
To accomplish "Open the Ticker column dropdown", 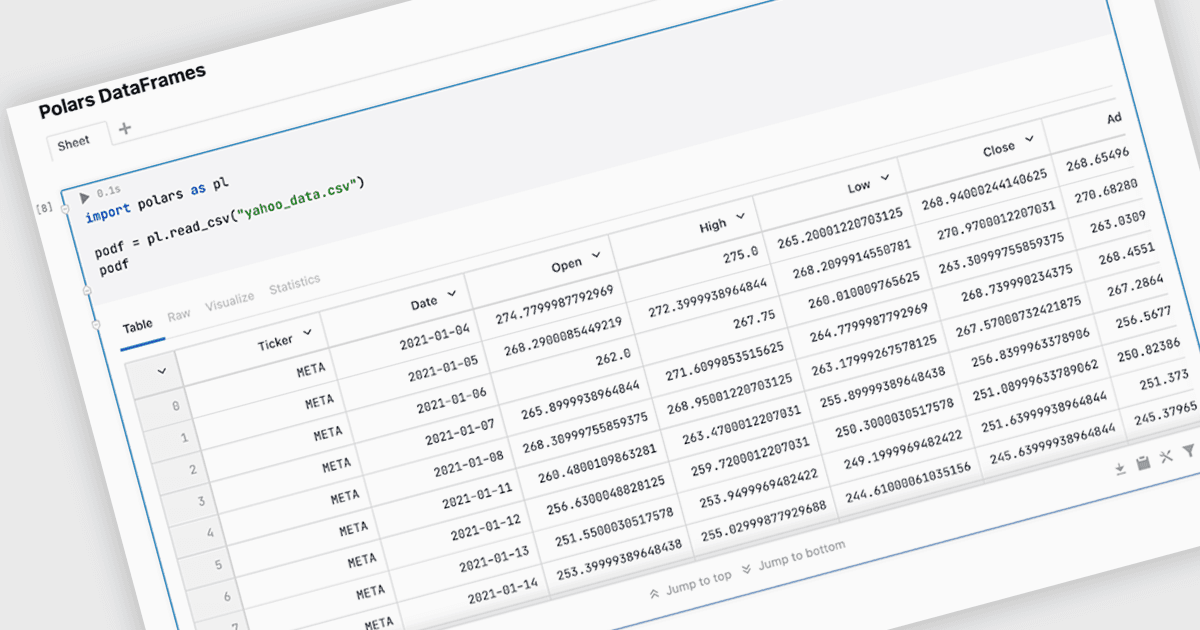I will (x=307, y=333).
